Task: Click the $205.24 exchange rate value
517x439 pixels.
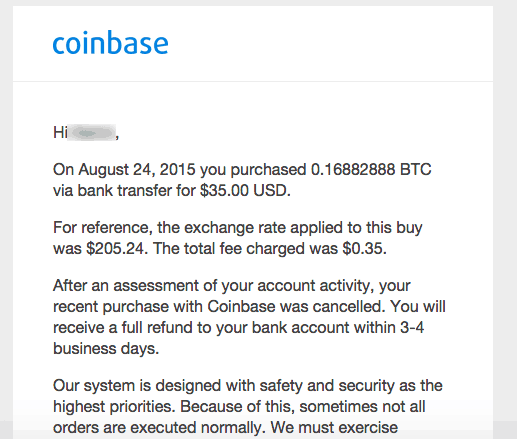Action: pos(115,248)
